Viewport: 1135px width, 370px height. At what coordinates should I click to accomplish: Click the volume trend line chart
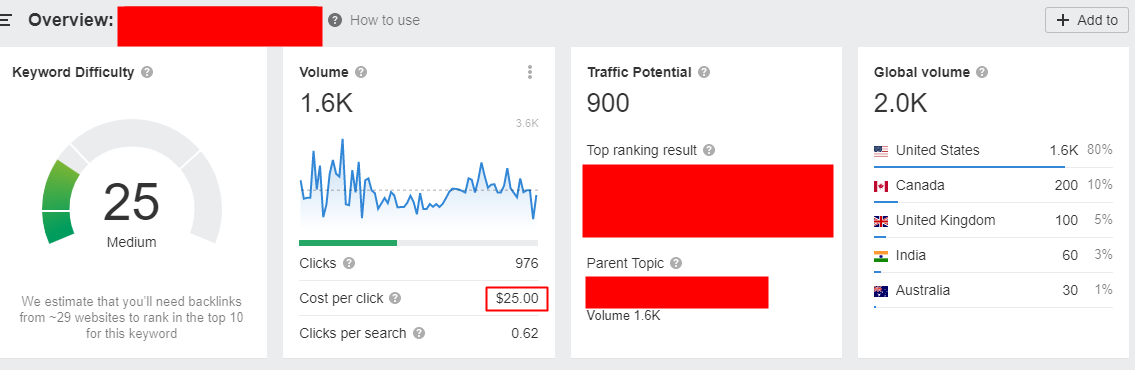pyautogui.click(x=418, y=181)
